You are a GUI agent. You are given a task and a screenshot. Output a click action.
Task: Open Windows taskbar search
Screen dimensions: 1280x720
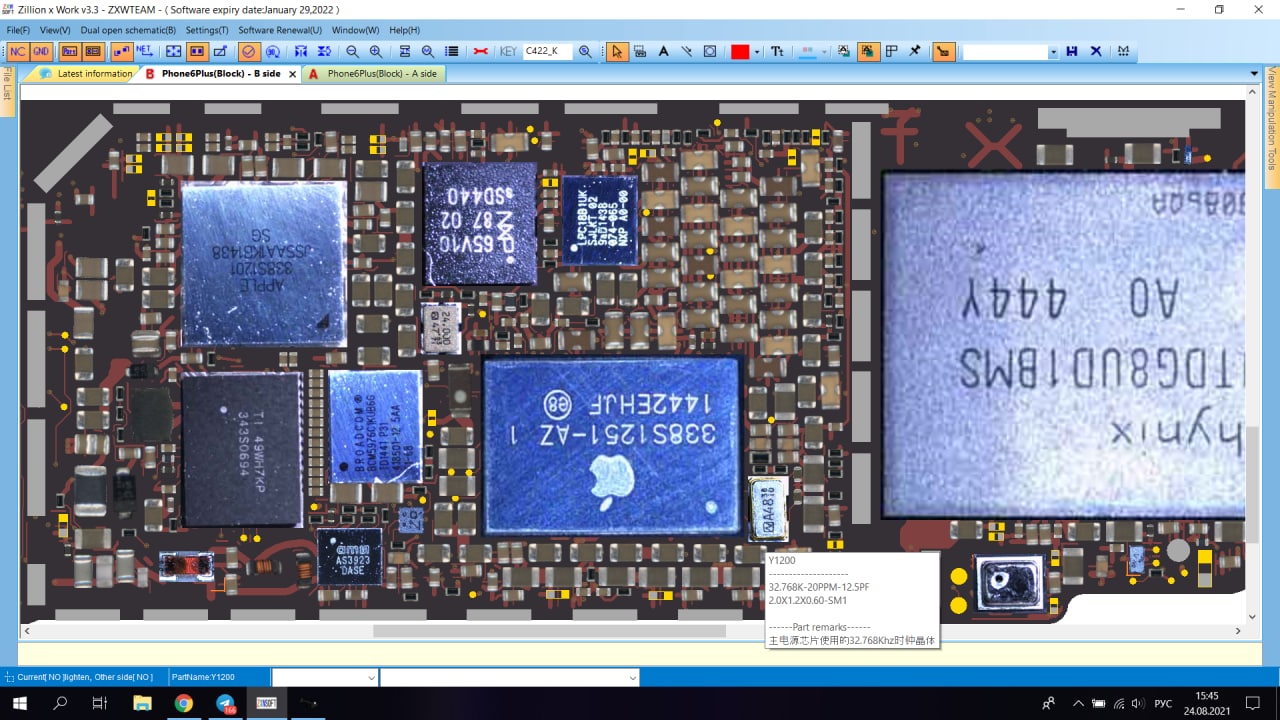[x=60, y=703]
